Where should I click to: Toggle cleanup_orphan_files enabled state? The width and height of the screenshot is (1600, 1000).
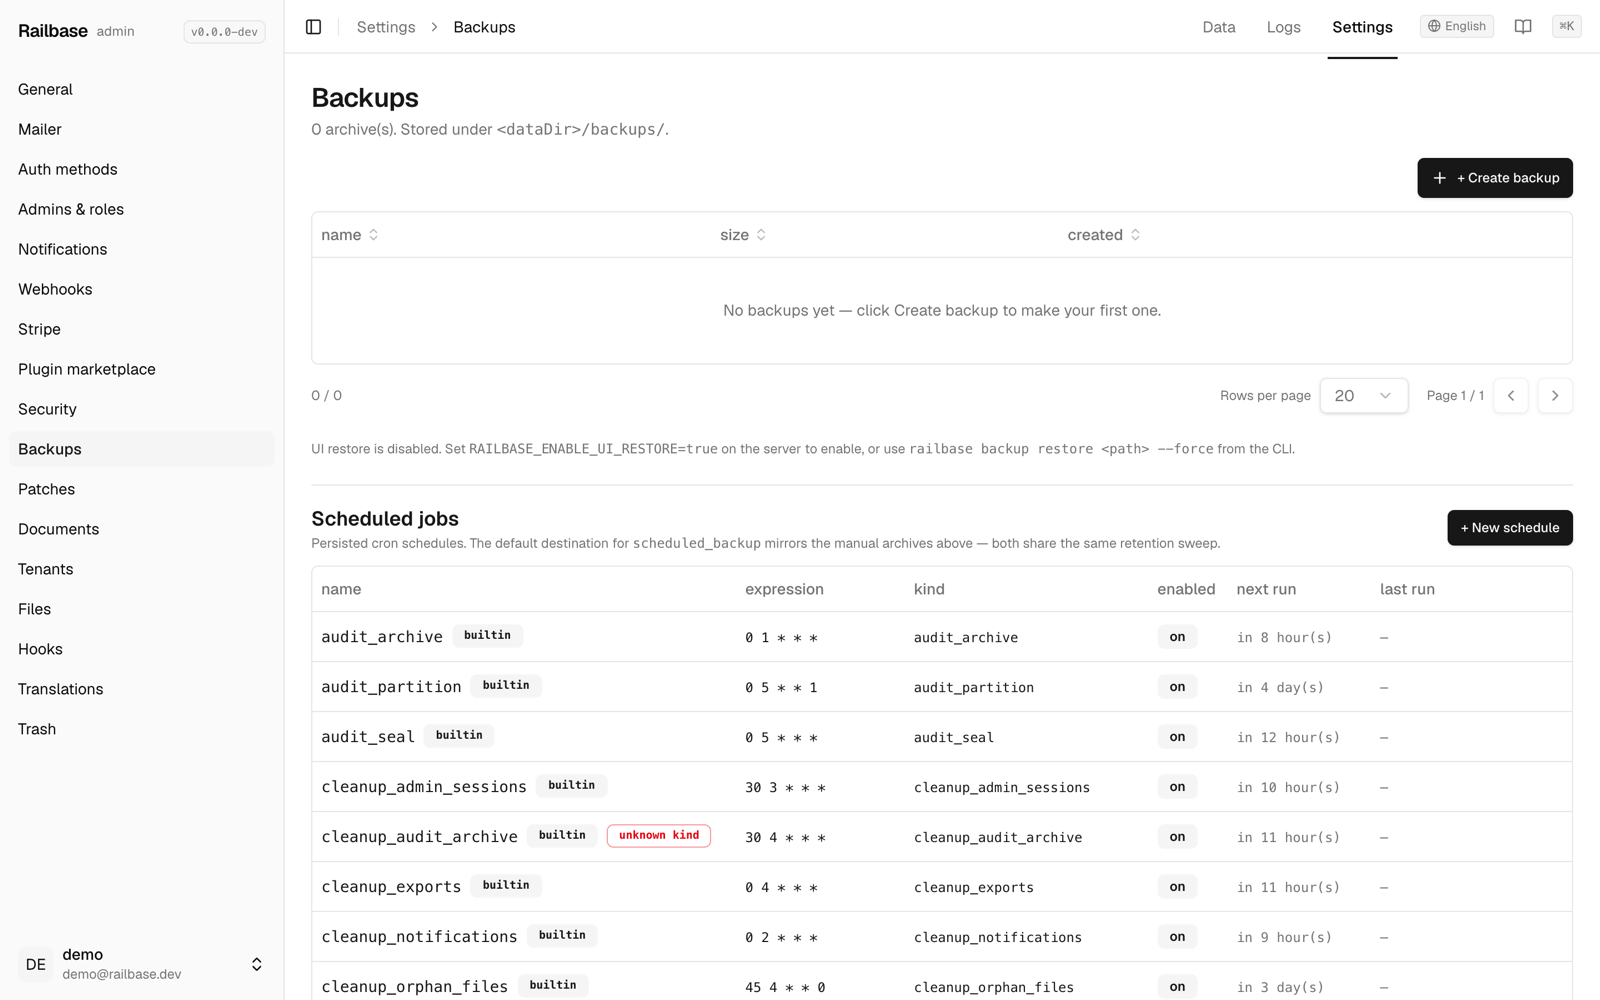click(1177, 987)
